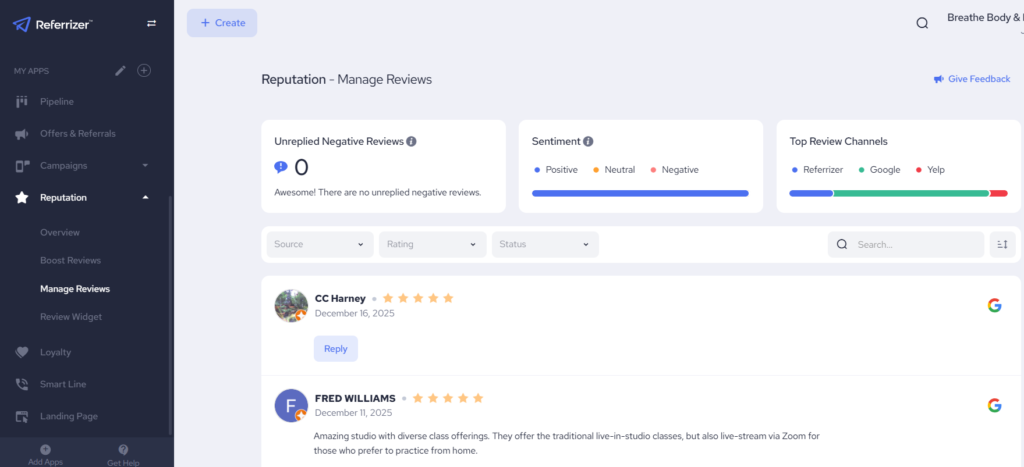Click the plus circle add app icon
This screenshot has height=467, width=1024.
coord(144,70)
